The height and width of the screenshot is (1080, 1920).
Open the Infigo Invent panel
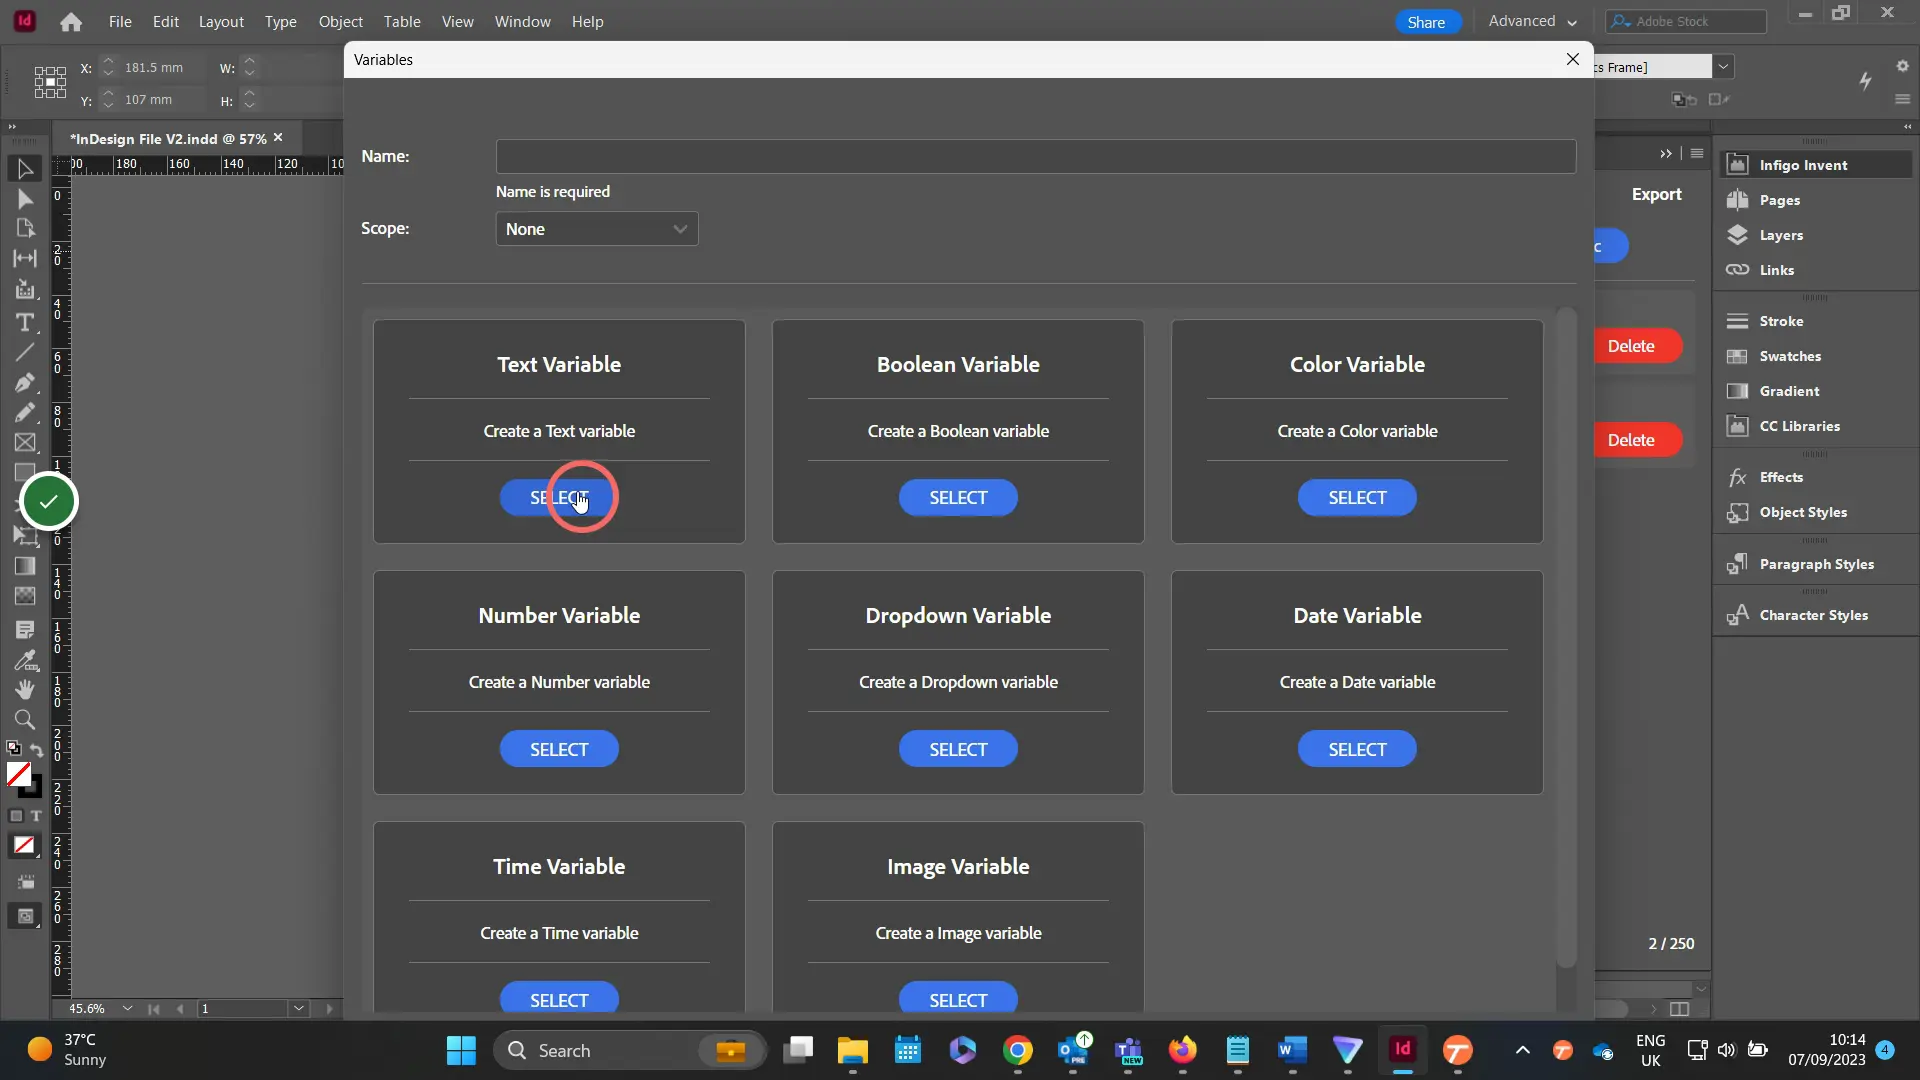click(x=1815, y=165)
